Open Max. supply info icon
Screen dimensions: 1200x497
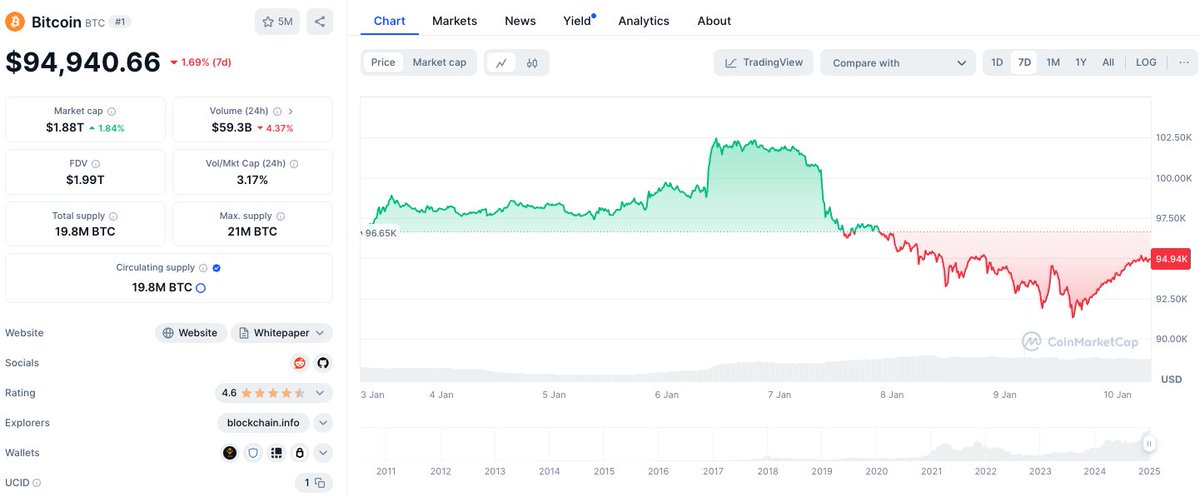(x=281, y=216)
